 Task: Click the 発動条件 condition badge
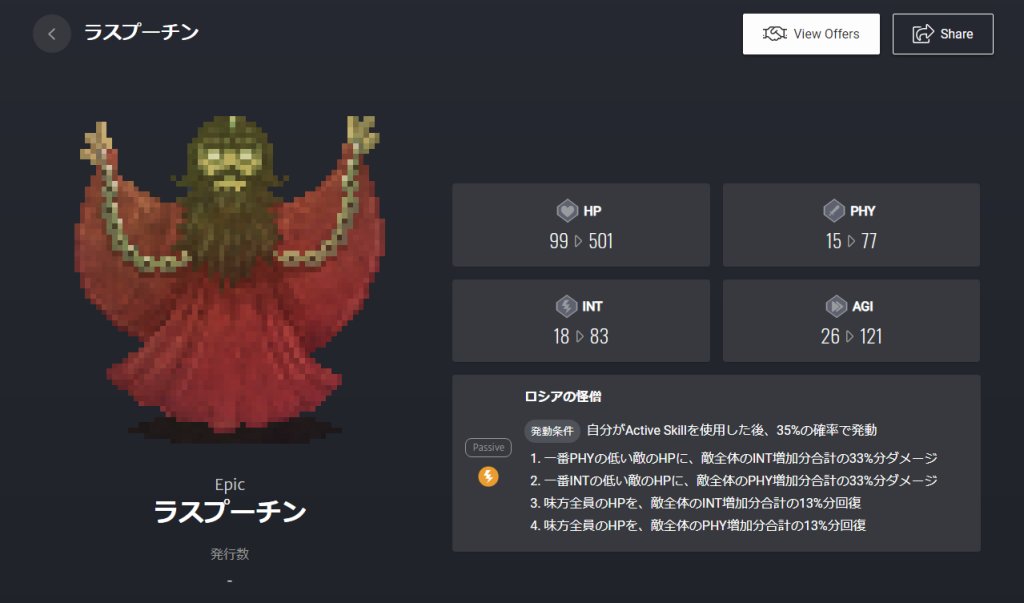tap(552, 431)
